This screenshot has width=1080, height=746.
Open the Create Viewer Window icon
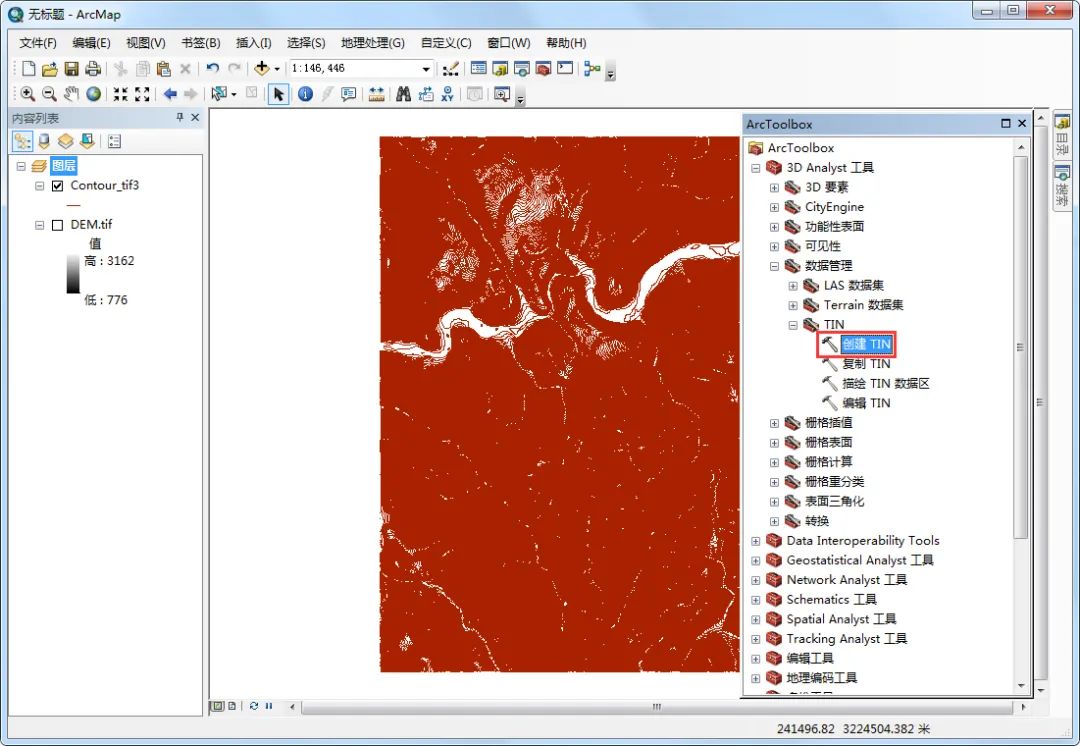click(x=502, y=94)
